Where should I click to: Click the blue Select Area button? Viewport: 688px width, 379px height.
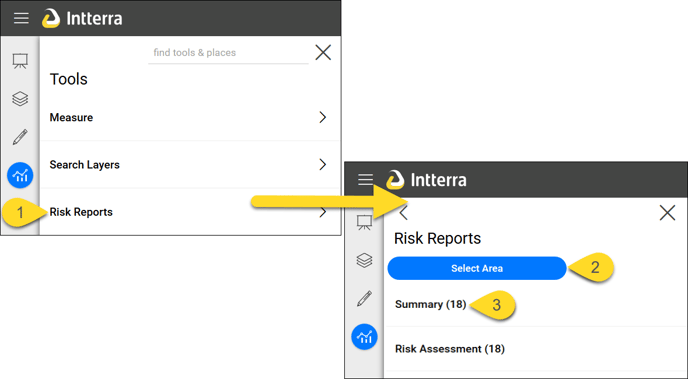[477, 268]
